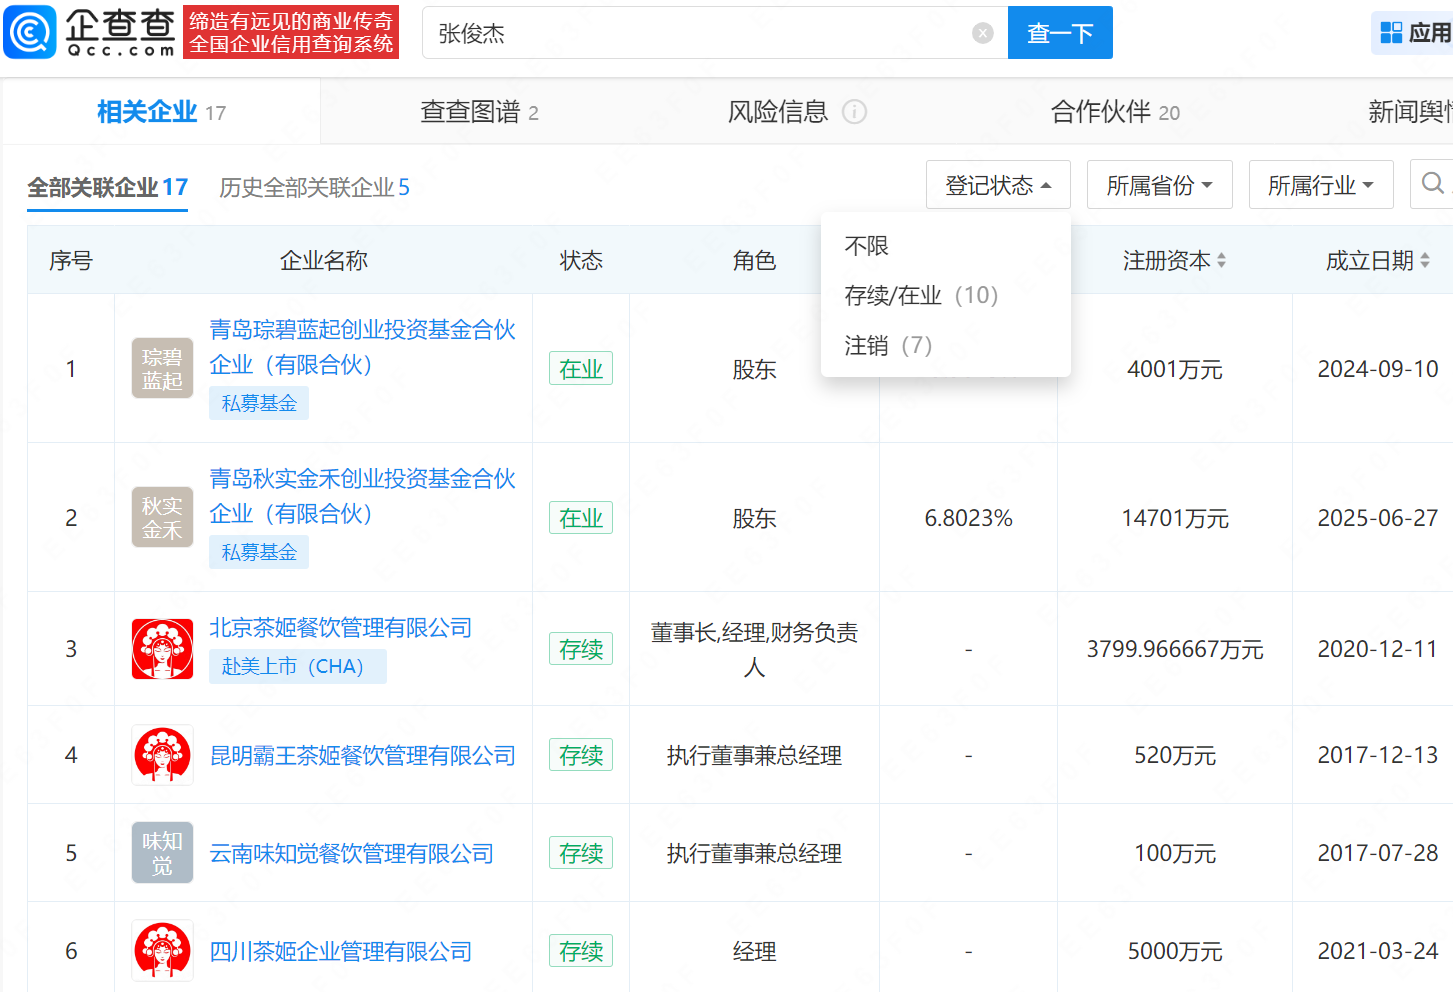Clear the search box text

(982, 33)
